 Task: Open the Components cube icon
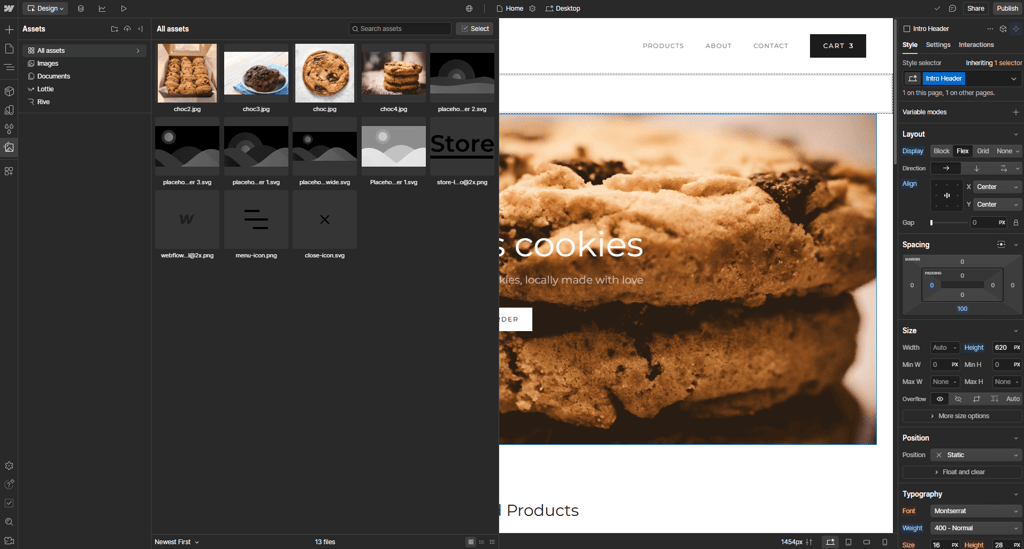[x=9, y=91]
